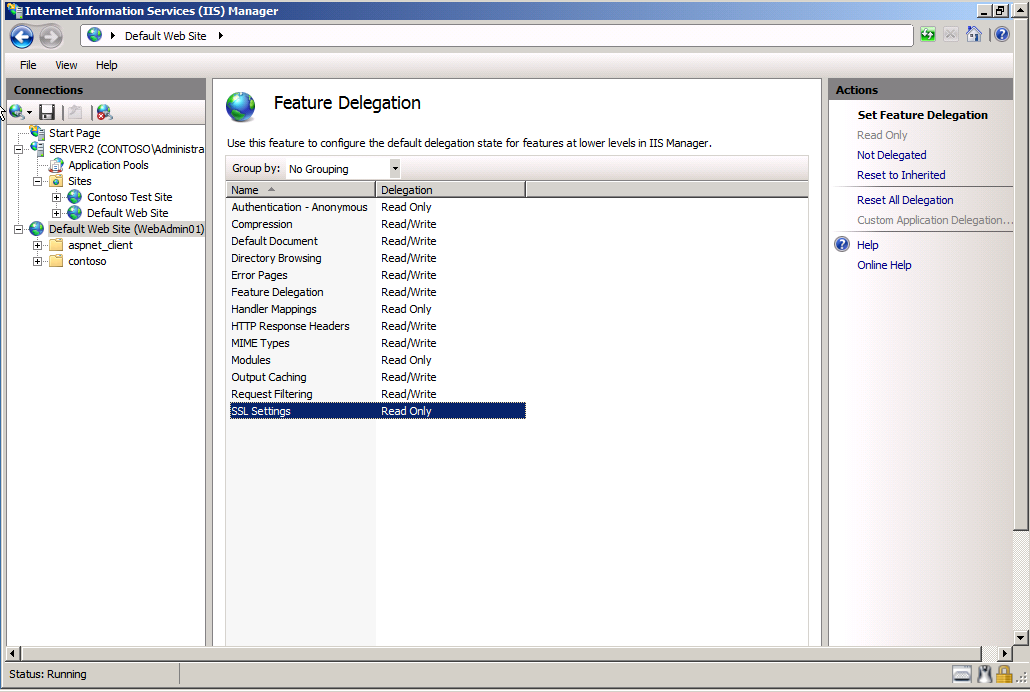Click the blue Help question mark icon in top toolbar
Screen dimensions: 1030x692
point(1002,34)
